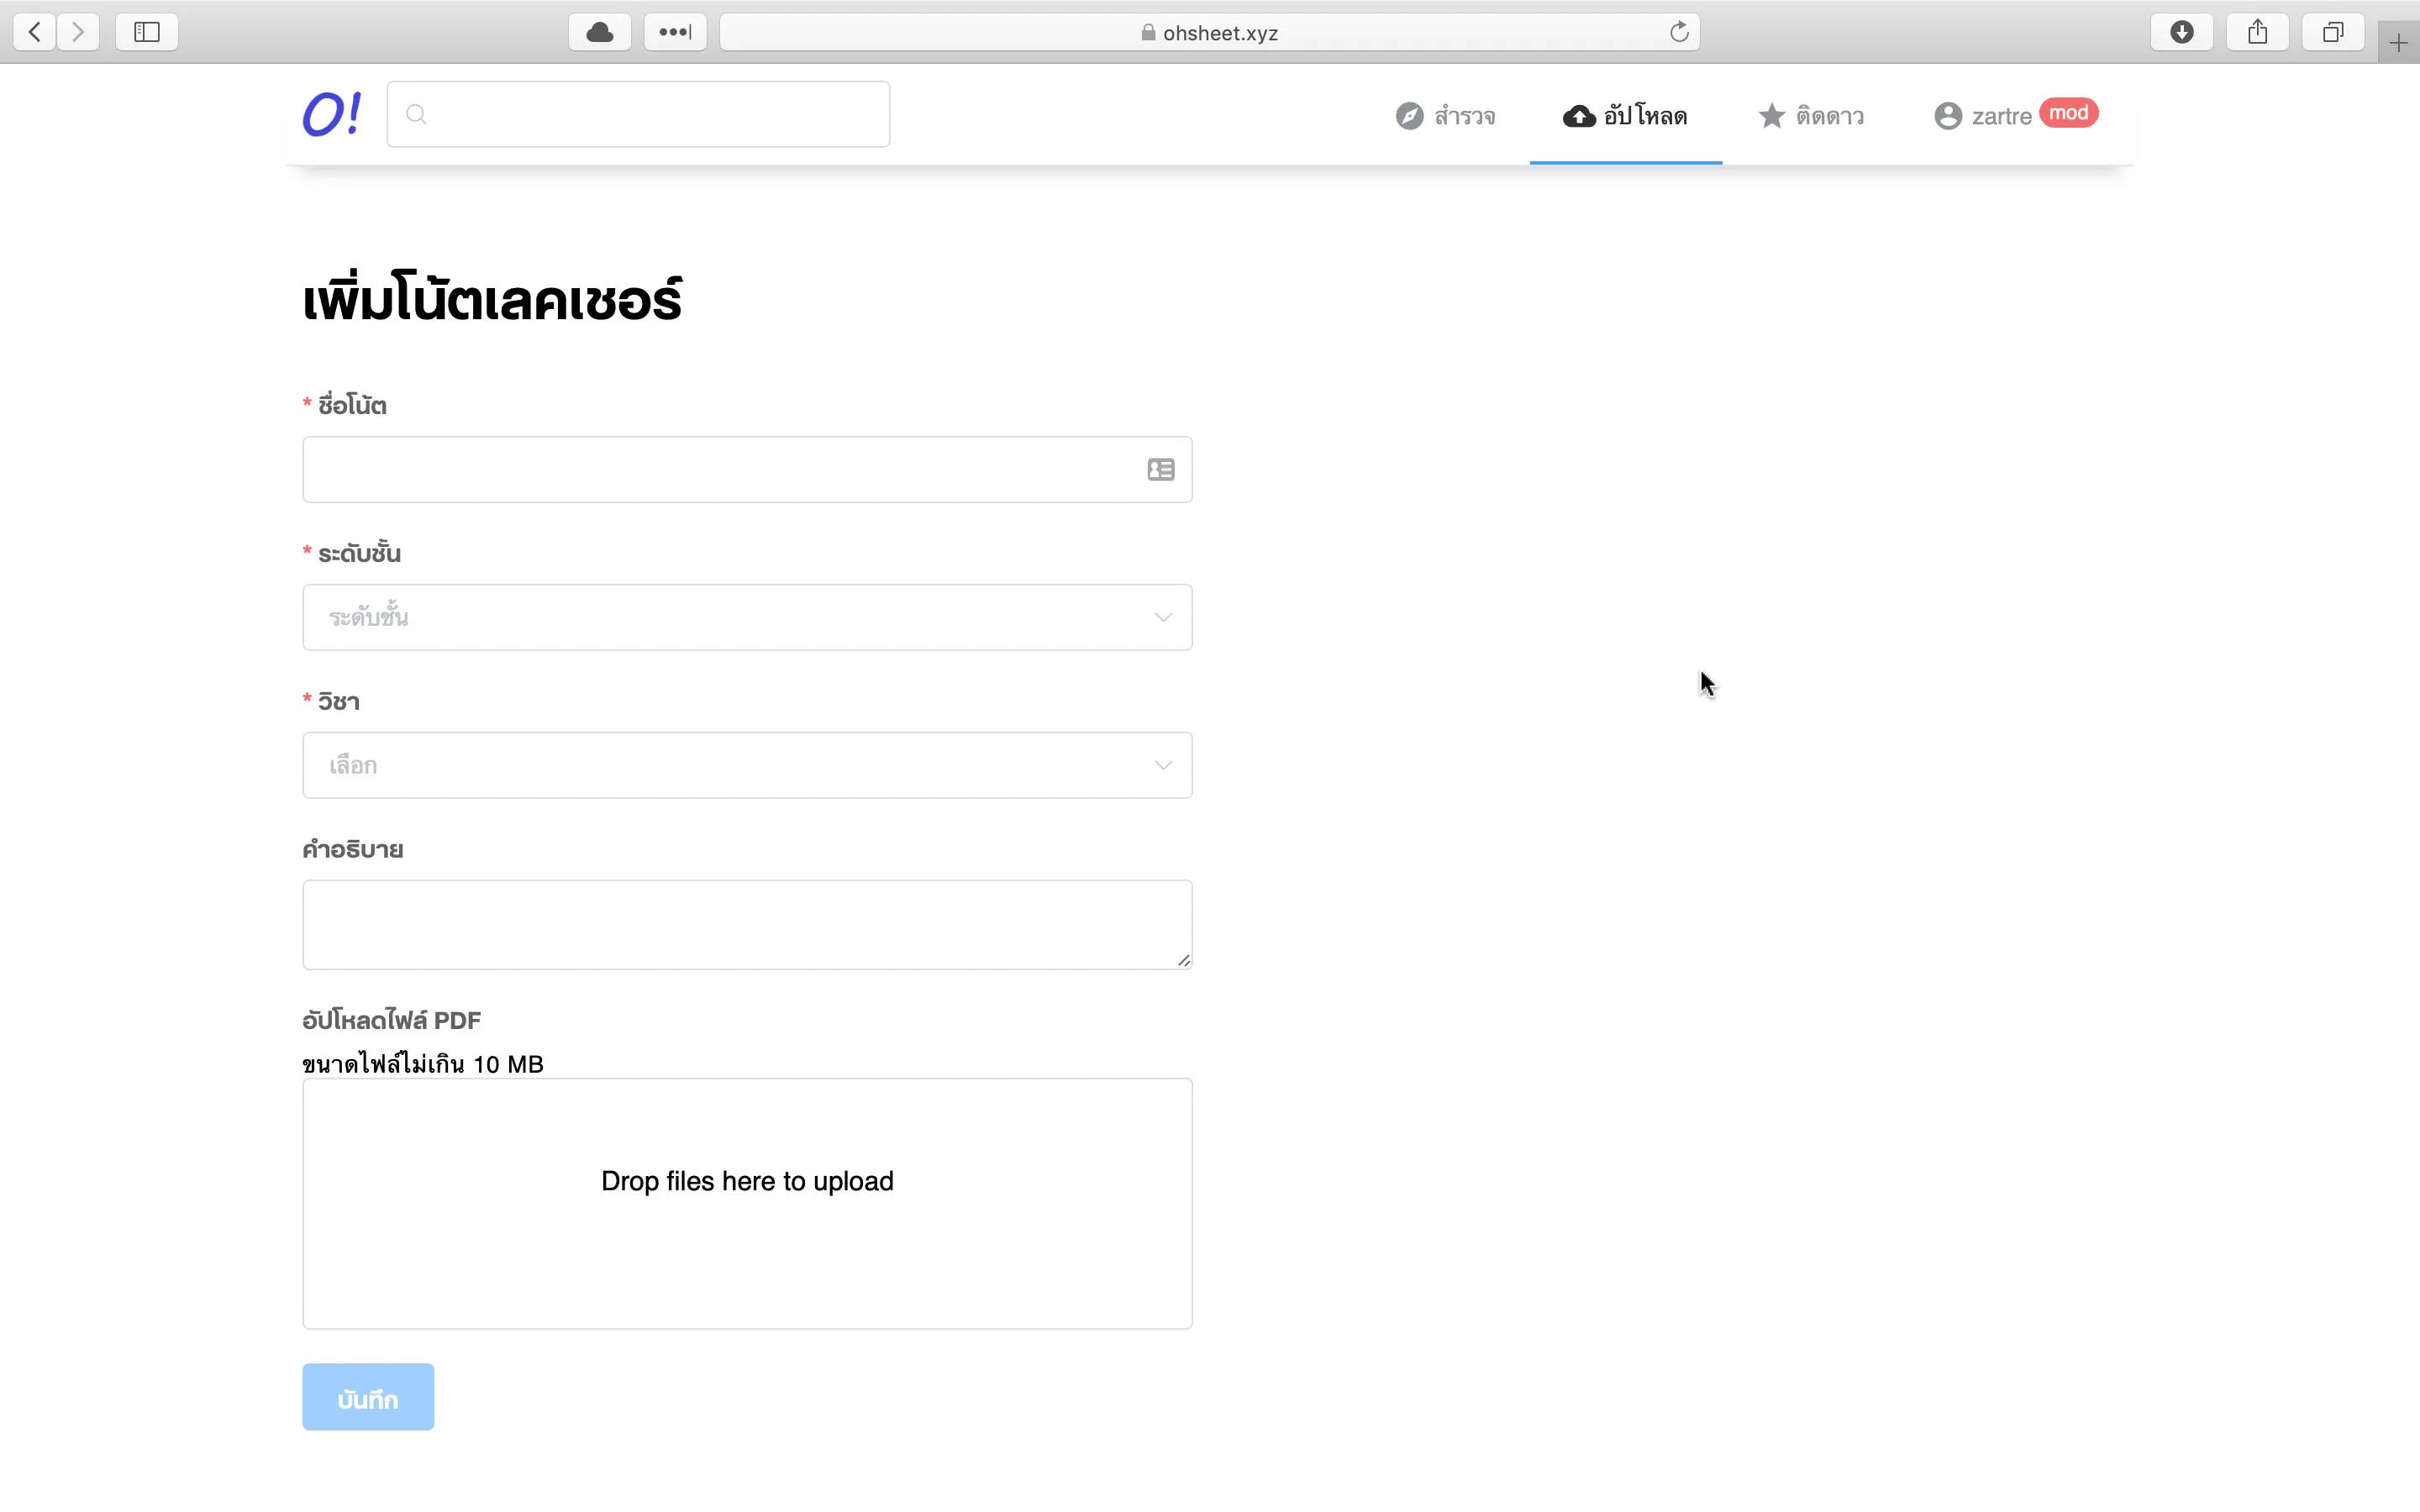2420x1512 pixels.
Task: Show all tabs overview
Action: tap(2332, 32)
